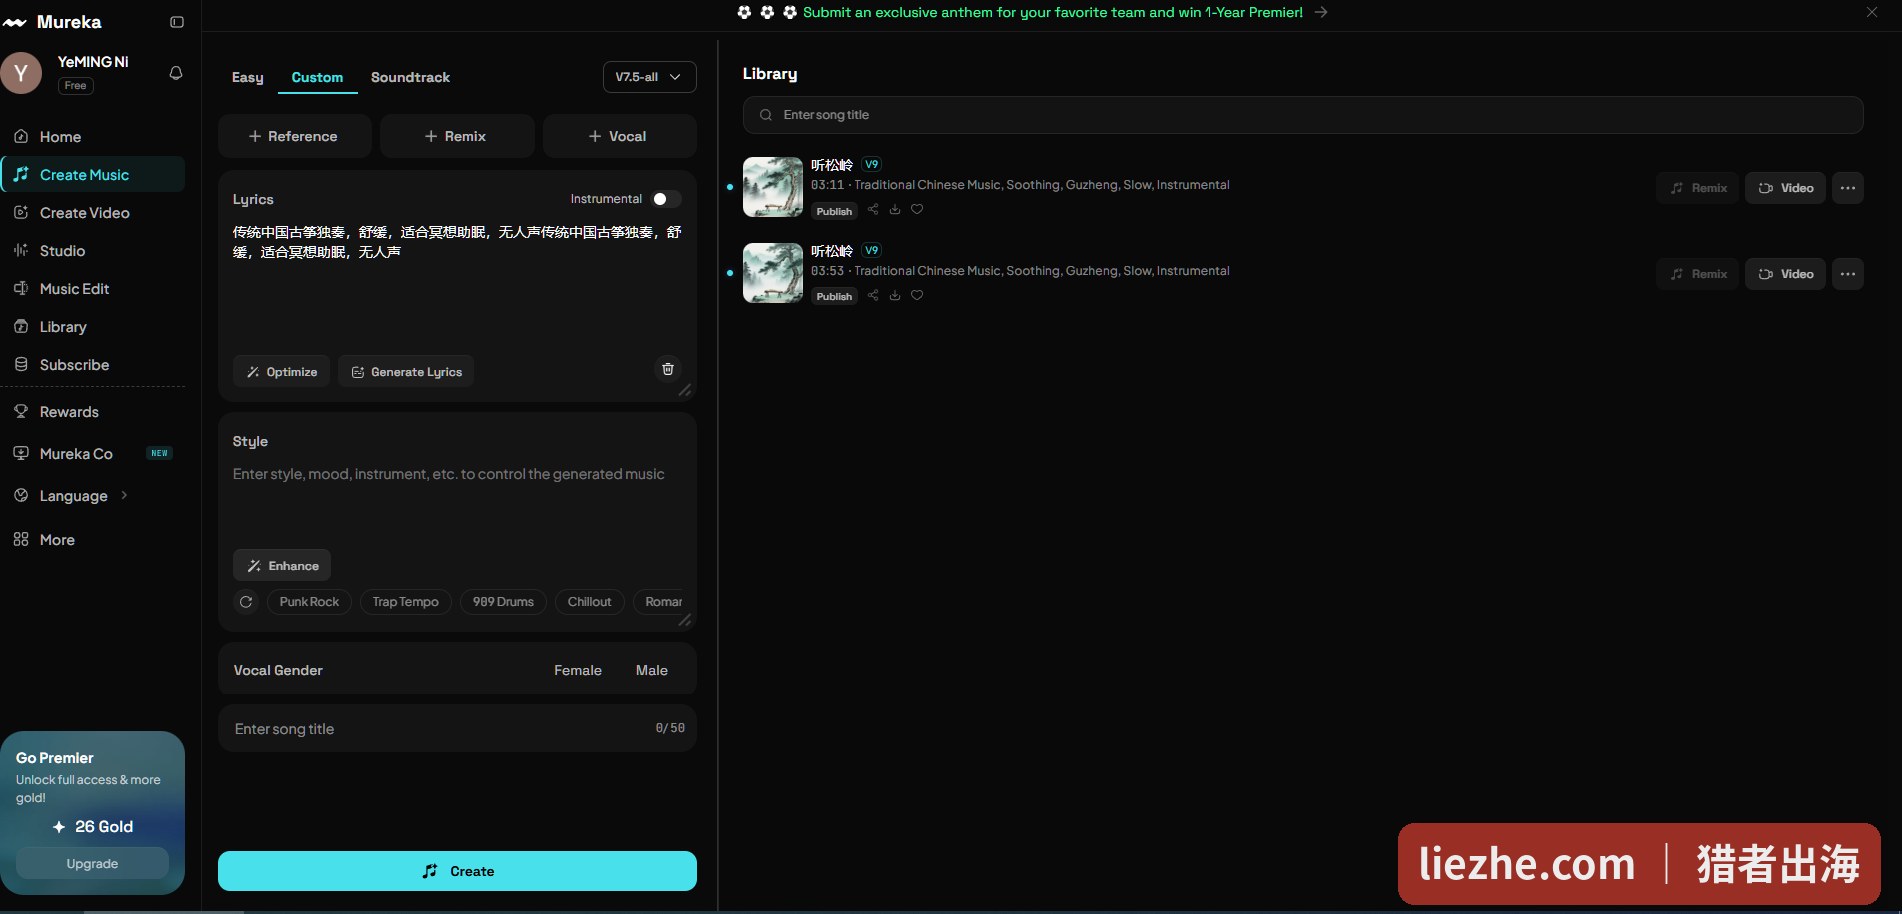Switch to the Easy tab
Viewport: 1902px width, 914px height.
pyautogui.click(x=248, y=77)
